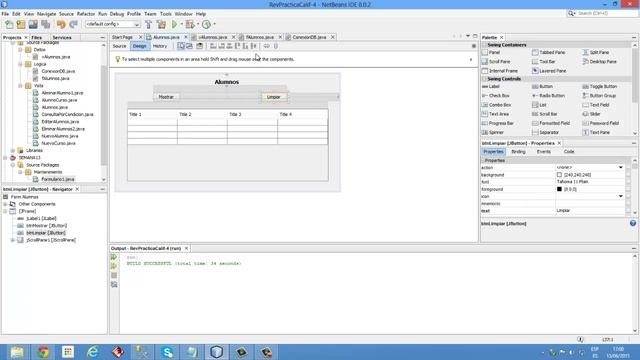The height and width of the screenshot is (360, 640).
Task: Collapse Swing Controls palette section
Action: (484, 79)
